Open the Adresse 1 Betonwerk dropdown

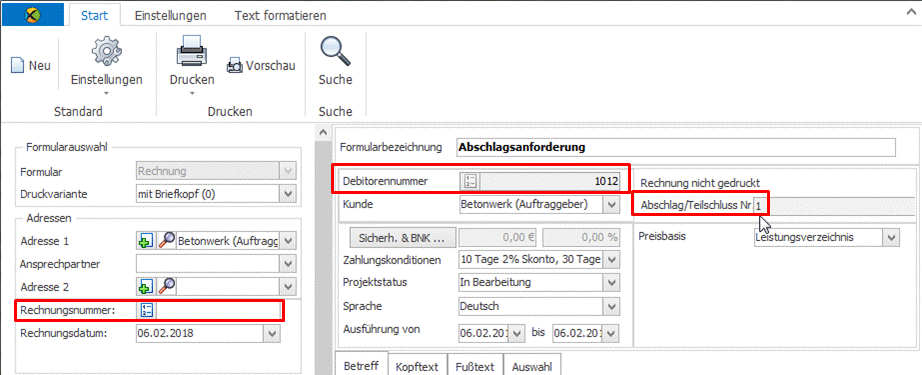(x=288, y=241)
